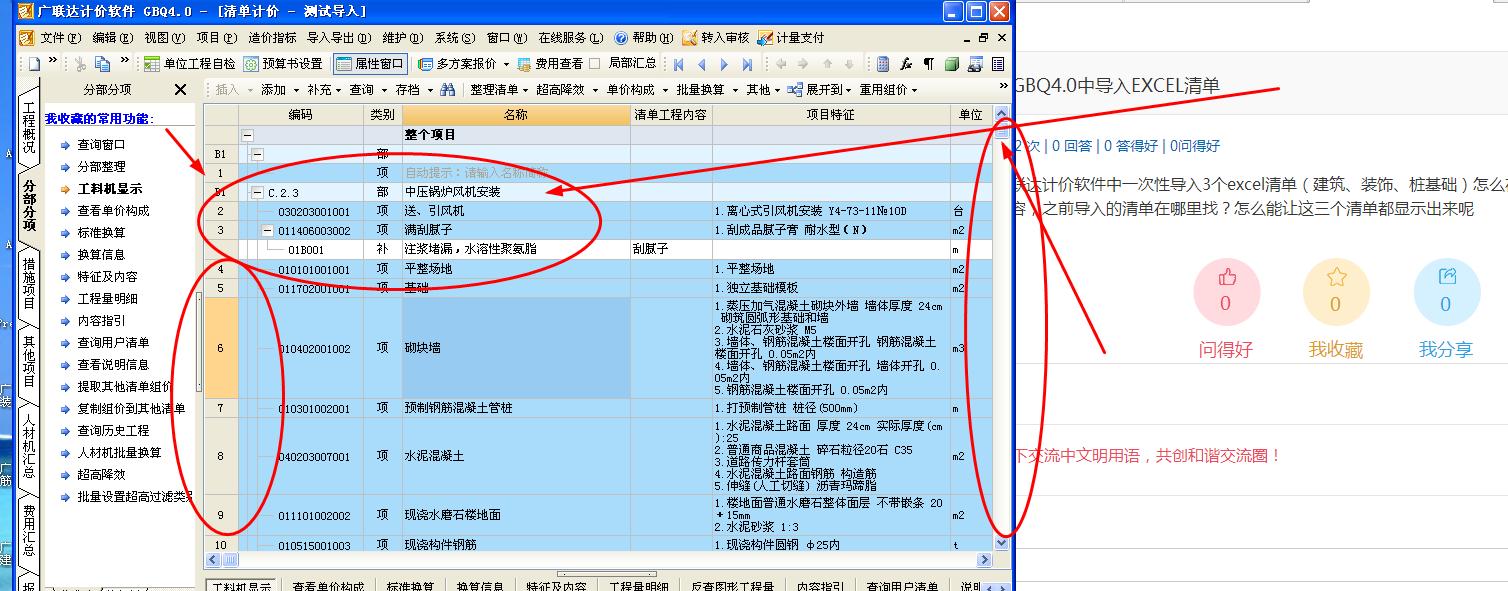1508x591 pixels.
Task: Select the 名称 column header
Action: point(515,115)
